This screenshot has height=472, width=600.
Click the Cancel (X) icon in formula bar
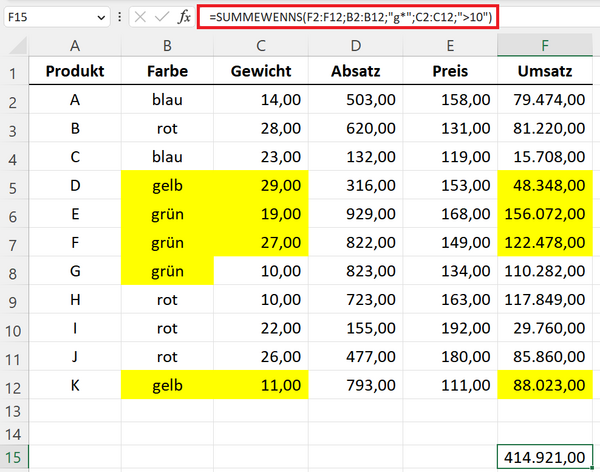tap(139, 18)
